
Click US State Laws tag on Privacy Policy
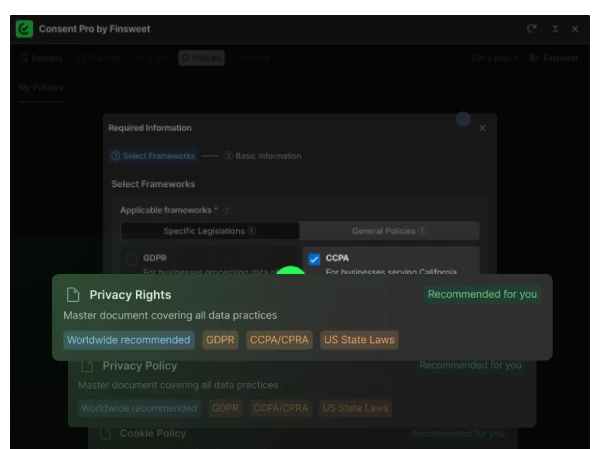[355, 408]
